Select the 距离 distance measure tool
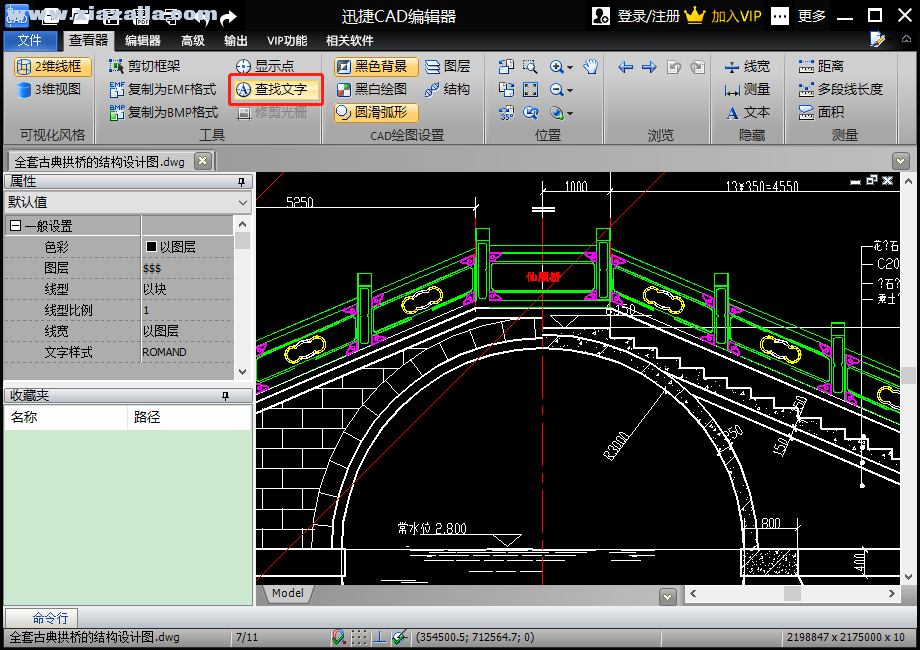920x650 pixels. click(821, 66)
